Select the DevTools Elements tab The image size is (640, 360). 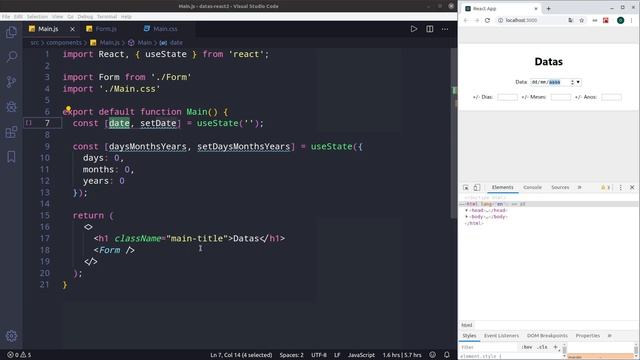pyautogui.click(x=502, y=187)
